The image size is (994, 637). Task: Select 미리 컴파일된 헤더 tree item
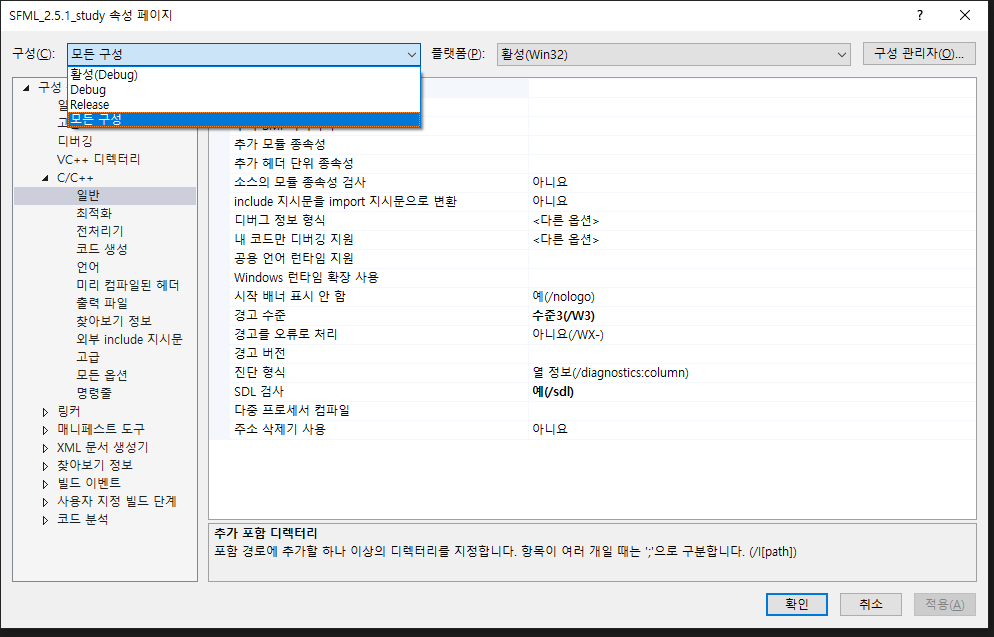pyautogui.click(x=127, y=285)
